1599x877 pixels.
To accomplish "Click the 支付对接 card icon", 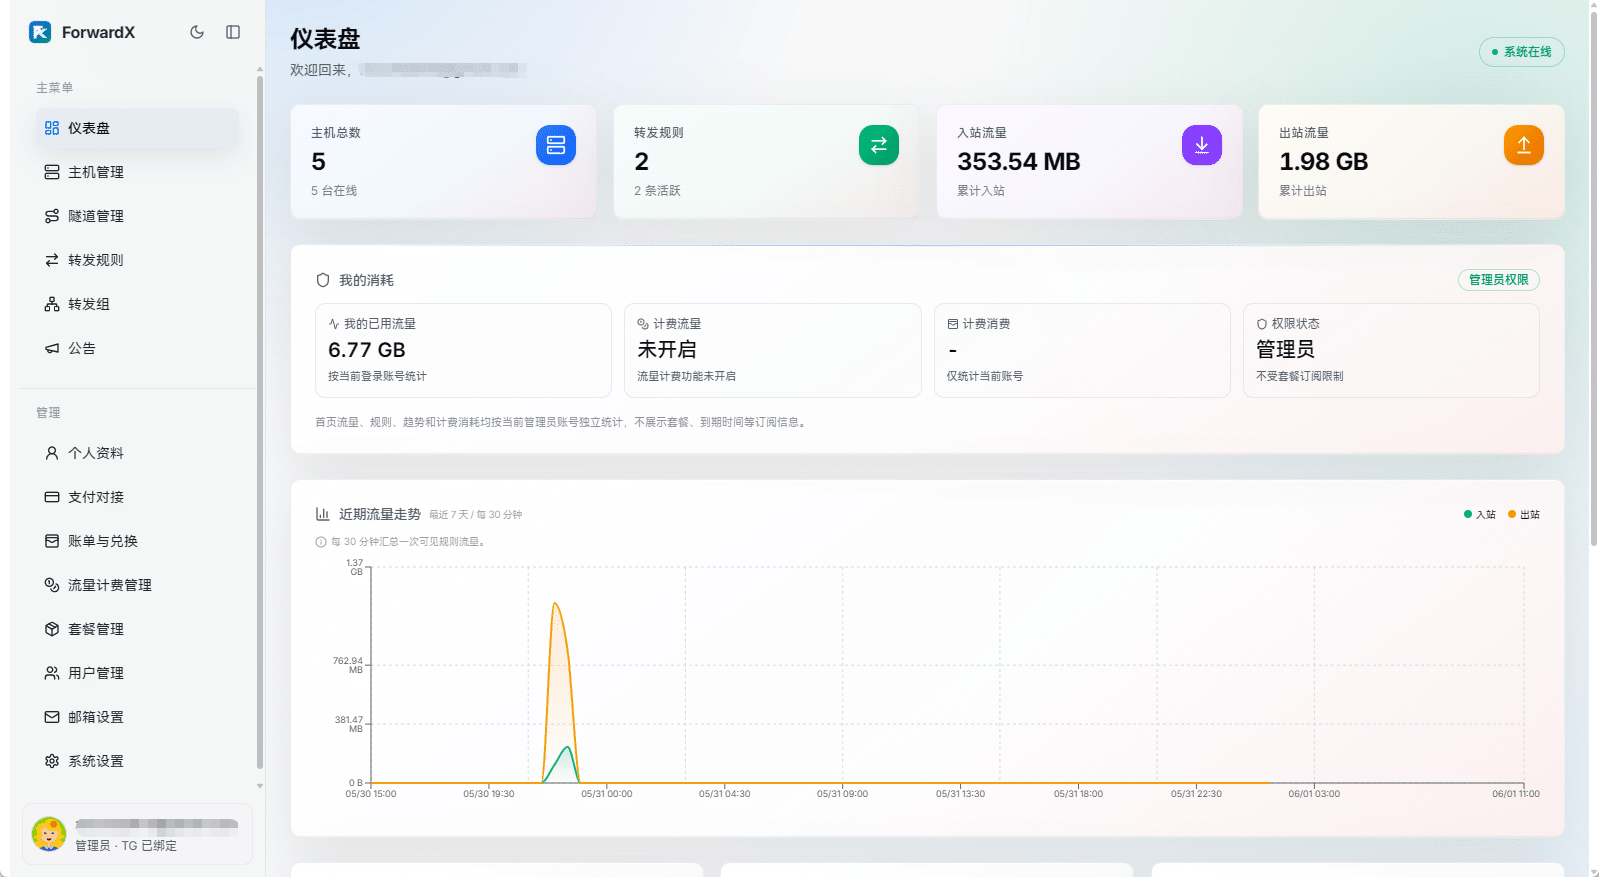I will pos(52,497).
